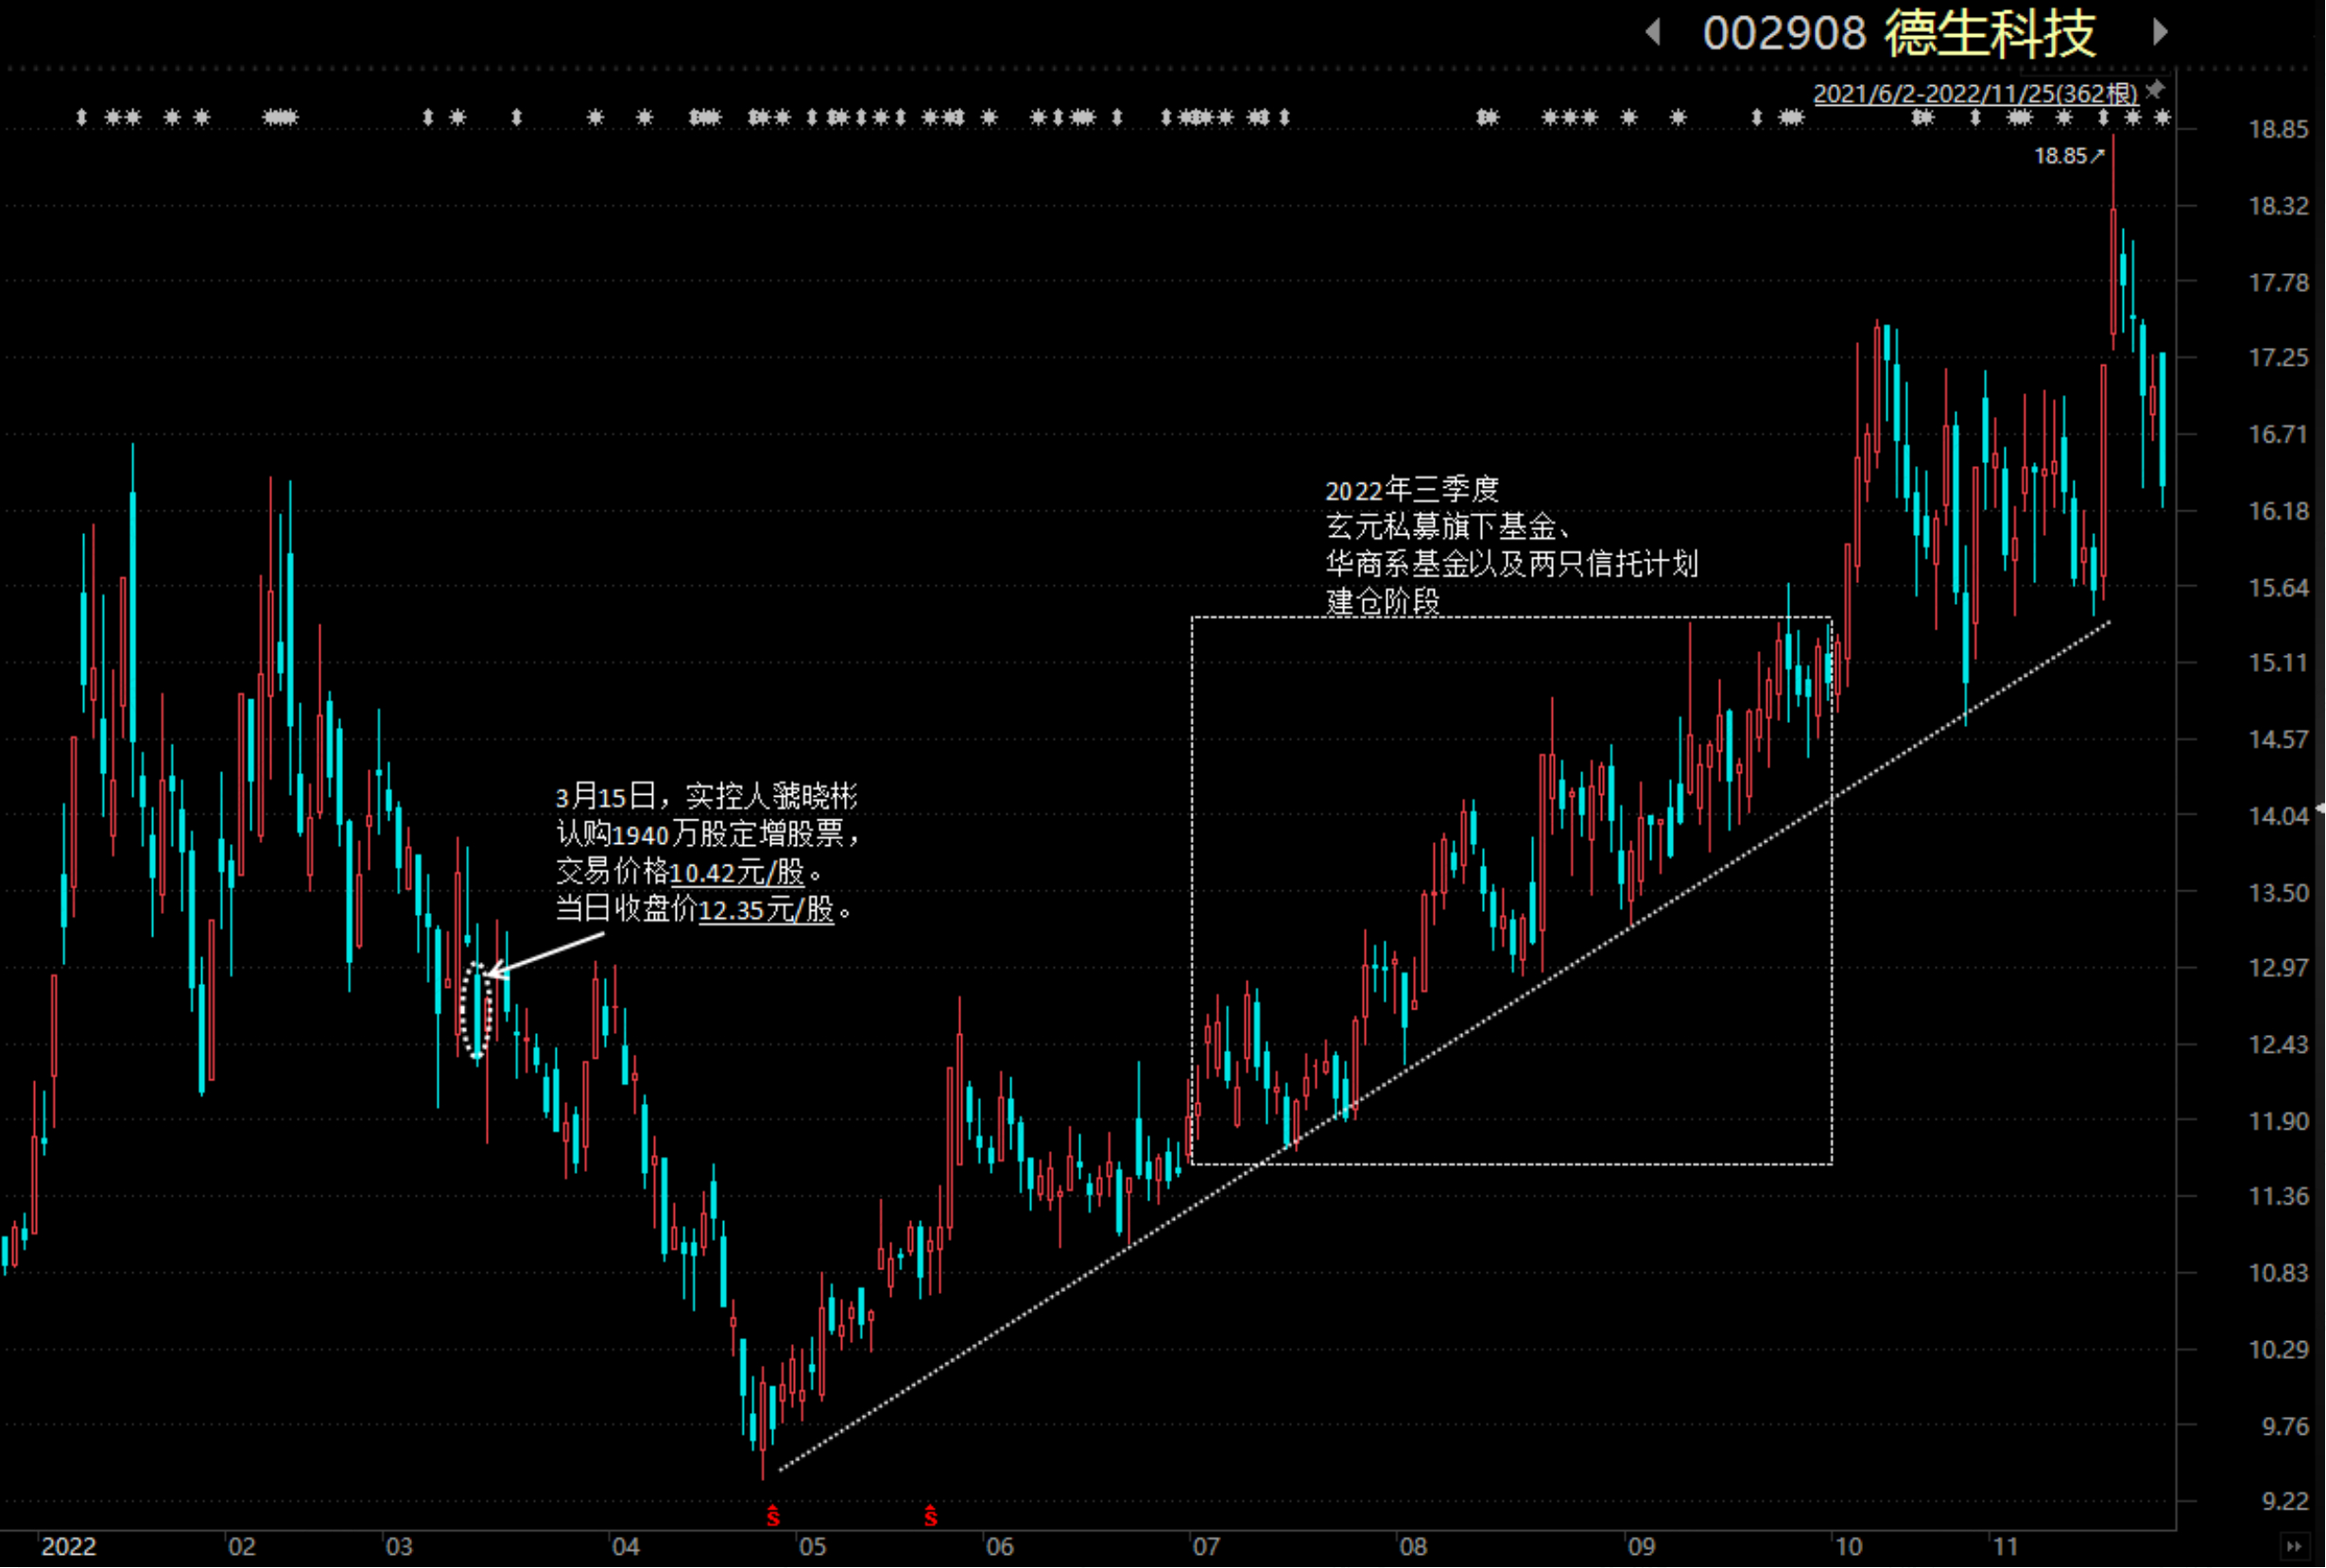2326x1568 pixels.
Task: Click the rightmost star event marker
Action: 2163,117
